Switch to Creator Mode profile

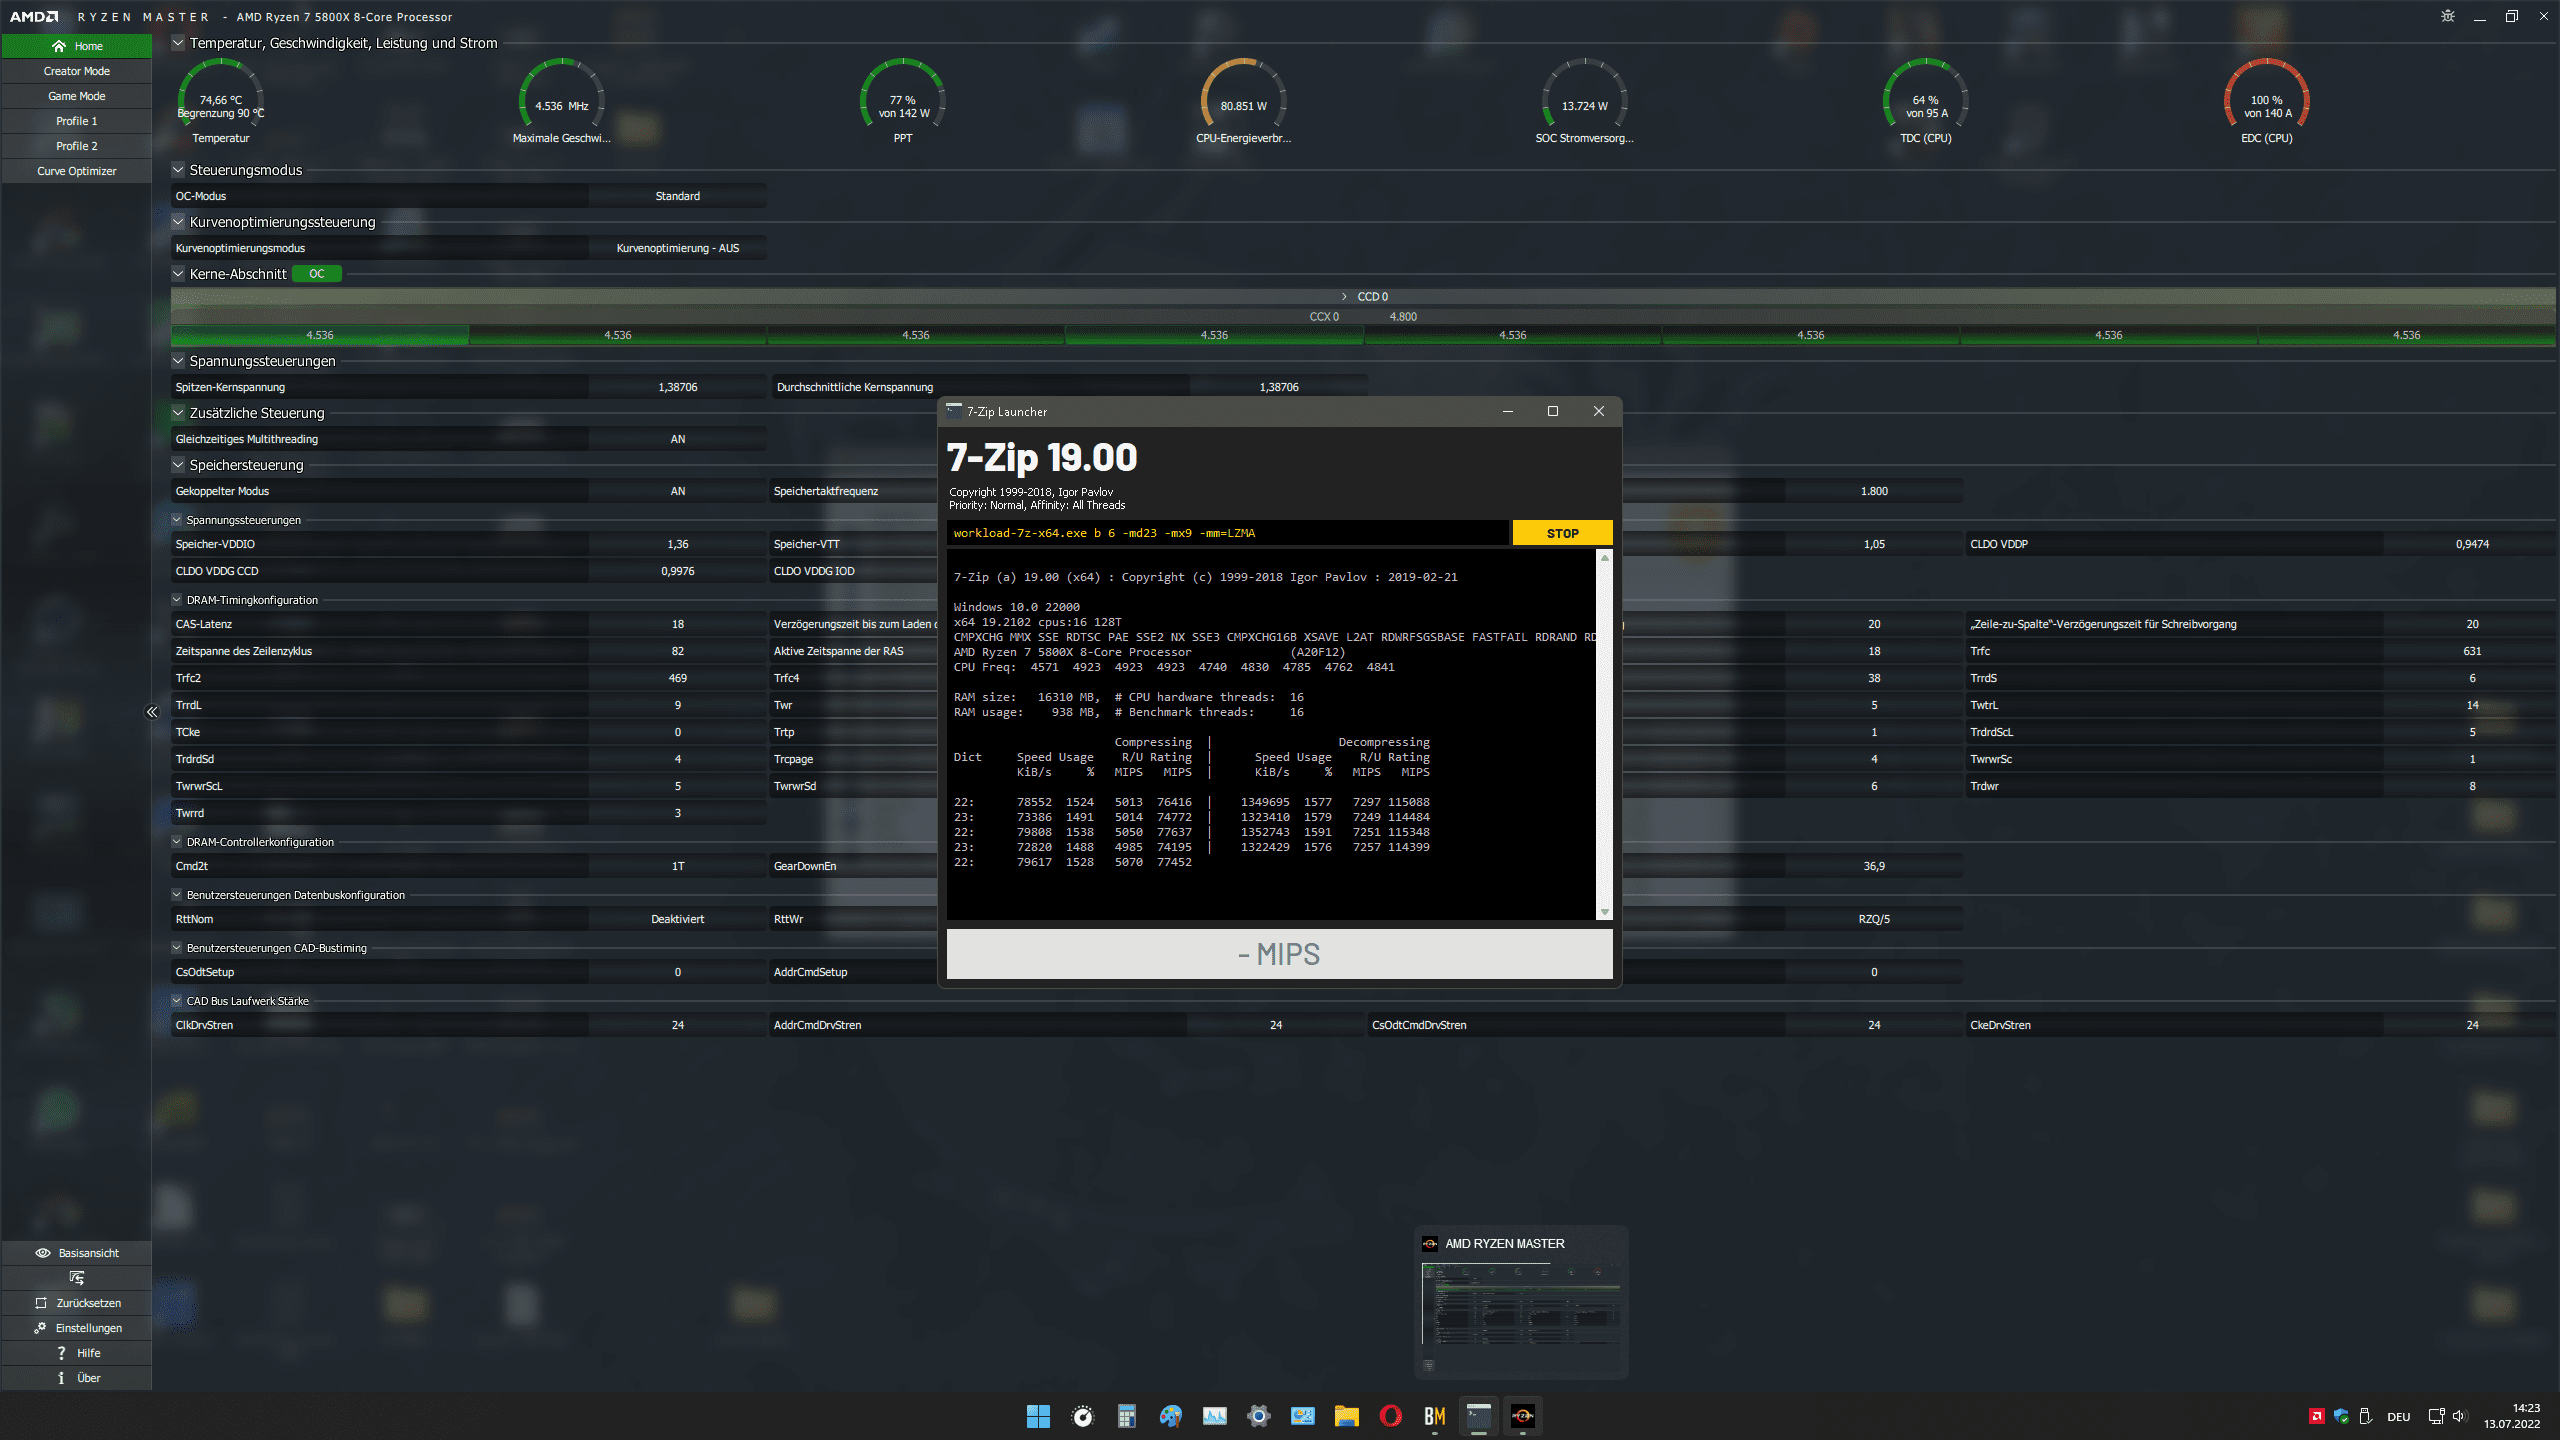(77, 71)
